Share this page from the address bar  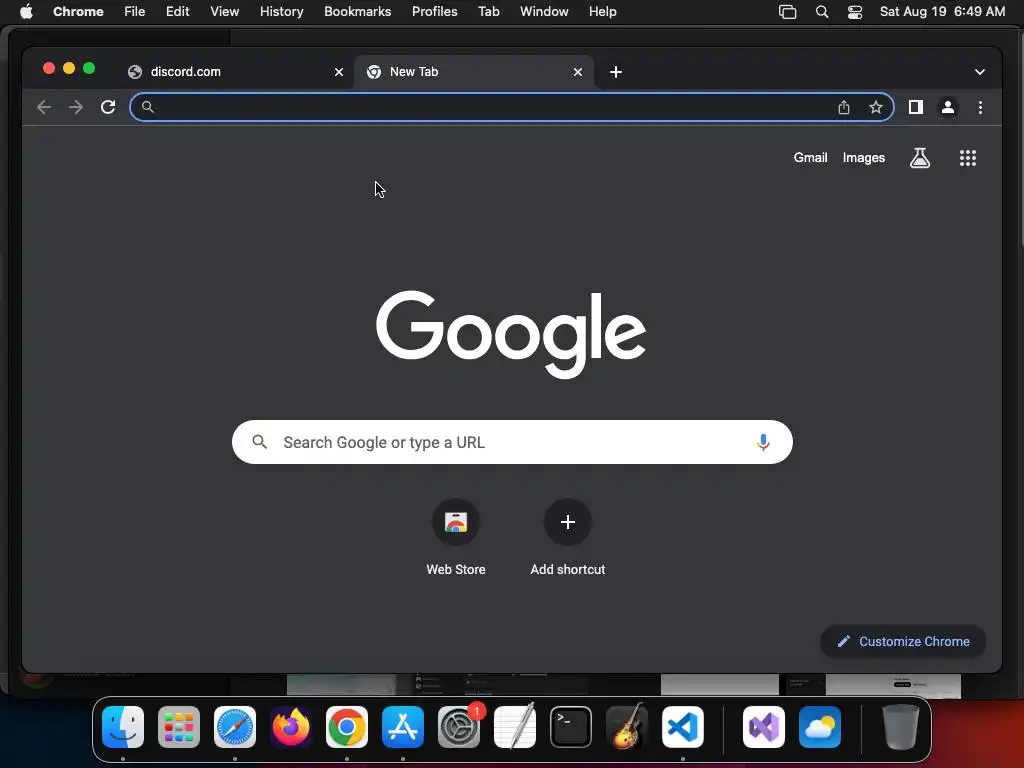(844, 107)
